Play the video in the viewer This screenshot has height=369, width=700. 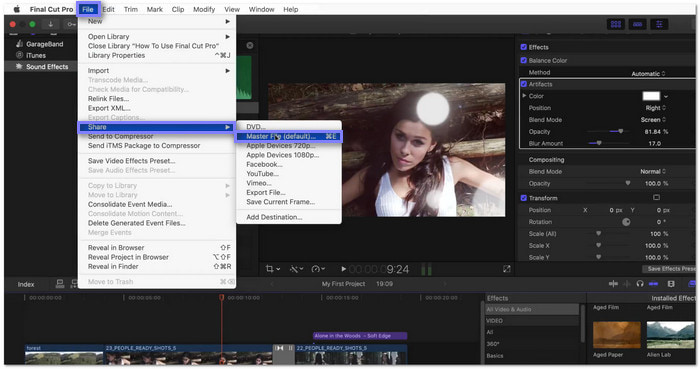pyautogui.click(x=343, y=269)
